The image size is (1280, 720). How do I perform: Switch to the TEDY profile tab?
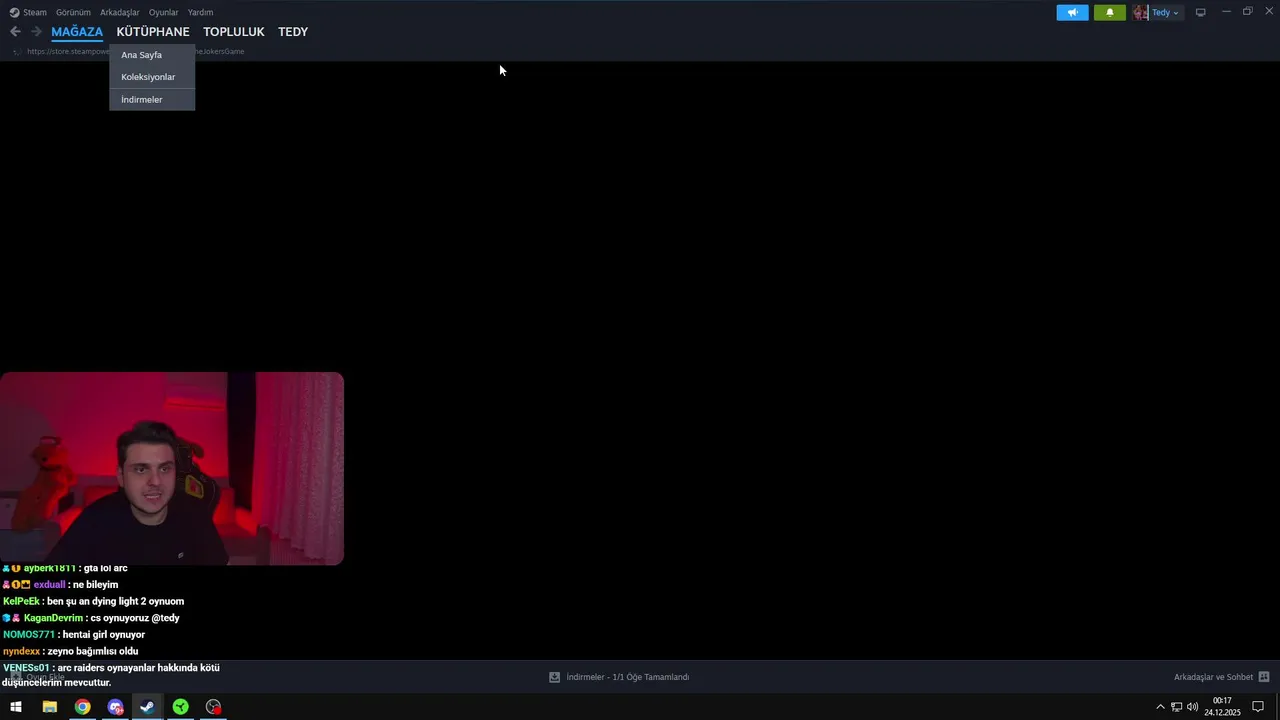coord(293,32)
